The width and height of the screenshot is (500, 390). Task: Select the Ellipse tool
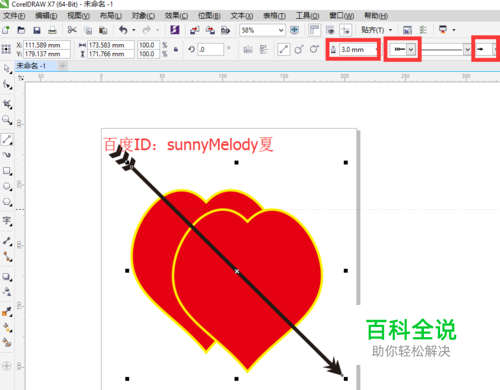coord(7,187)
